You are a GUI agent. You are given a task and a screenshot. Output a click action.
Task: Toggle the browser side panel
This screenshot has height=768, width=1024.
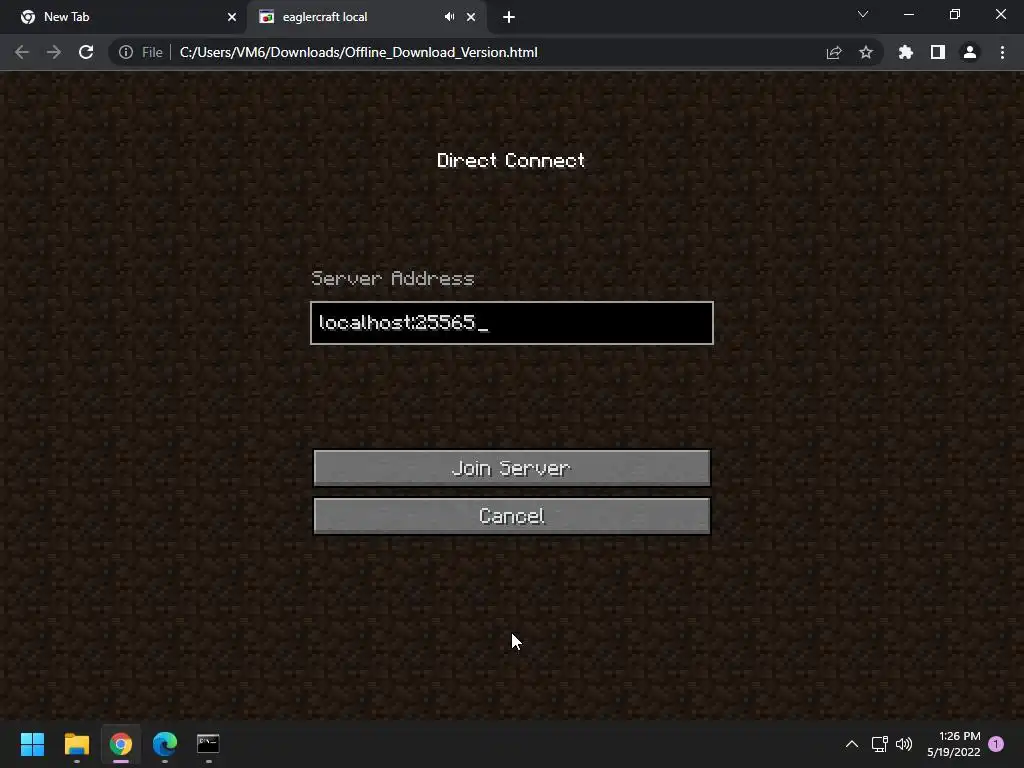tap(938, 52)
